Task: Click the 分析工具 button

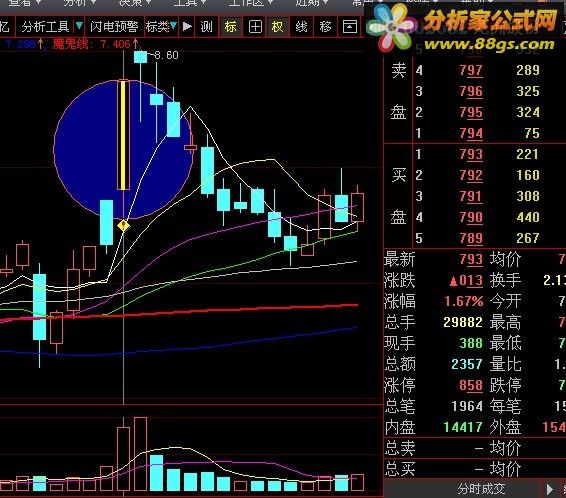Action: (45, 27)
